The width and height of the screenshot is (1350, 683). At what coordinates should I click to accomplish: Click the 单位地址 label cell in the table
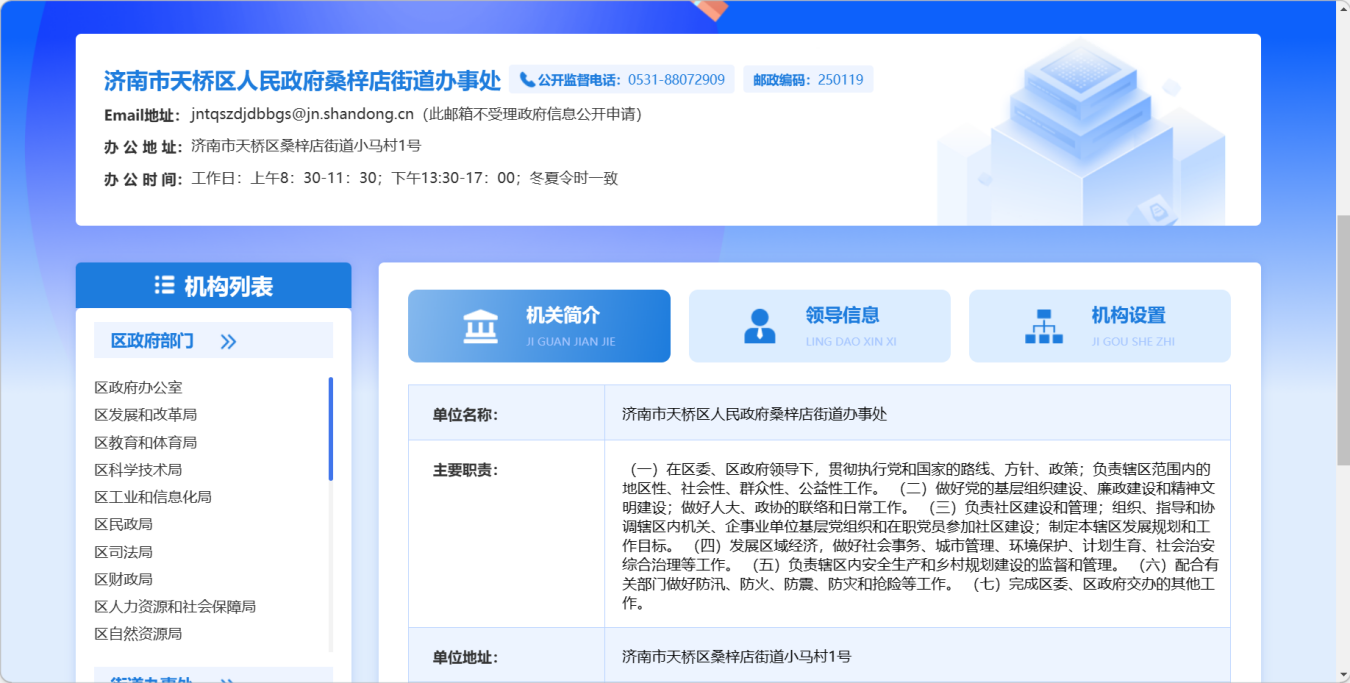coord(506,656)
